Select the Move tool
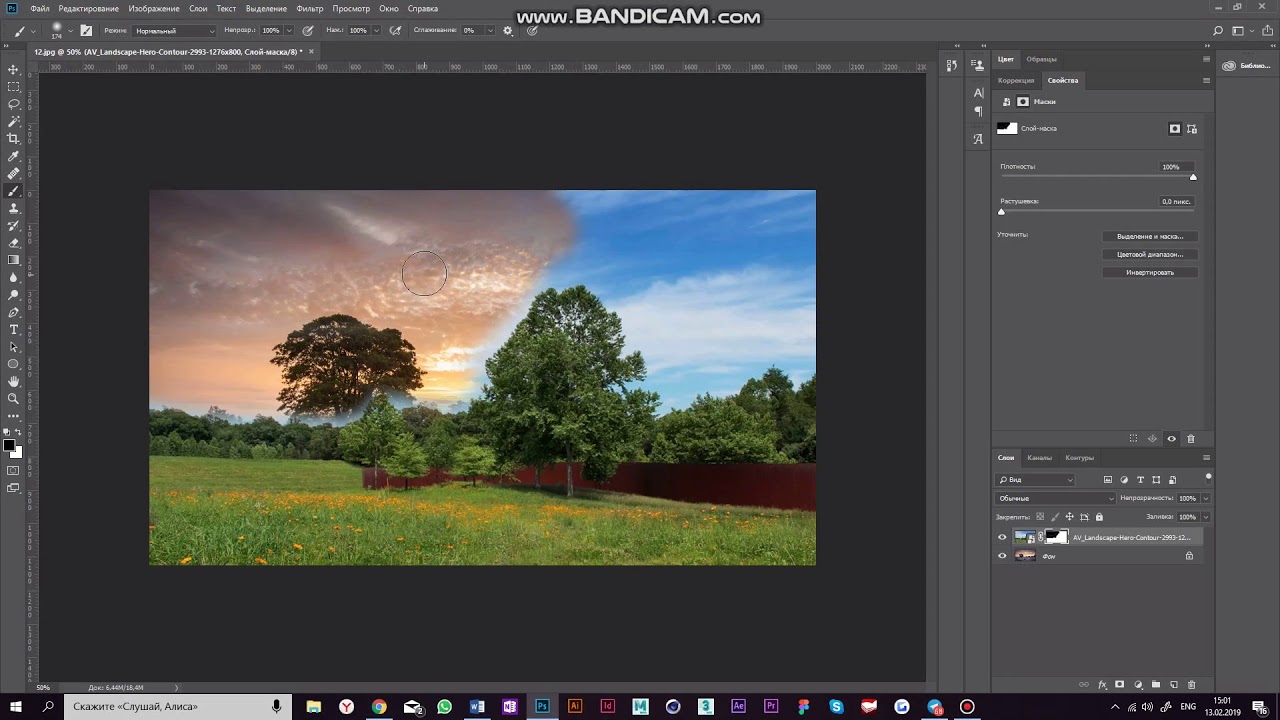The width and height of the screenshot is (1280, 720). coord(13,69)
